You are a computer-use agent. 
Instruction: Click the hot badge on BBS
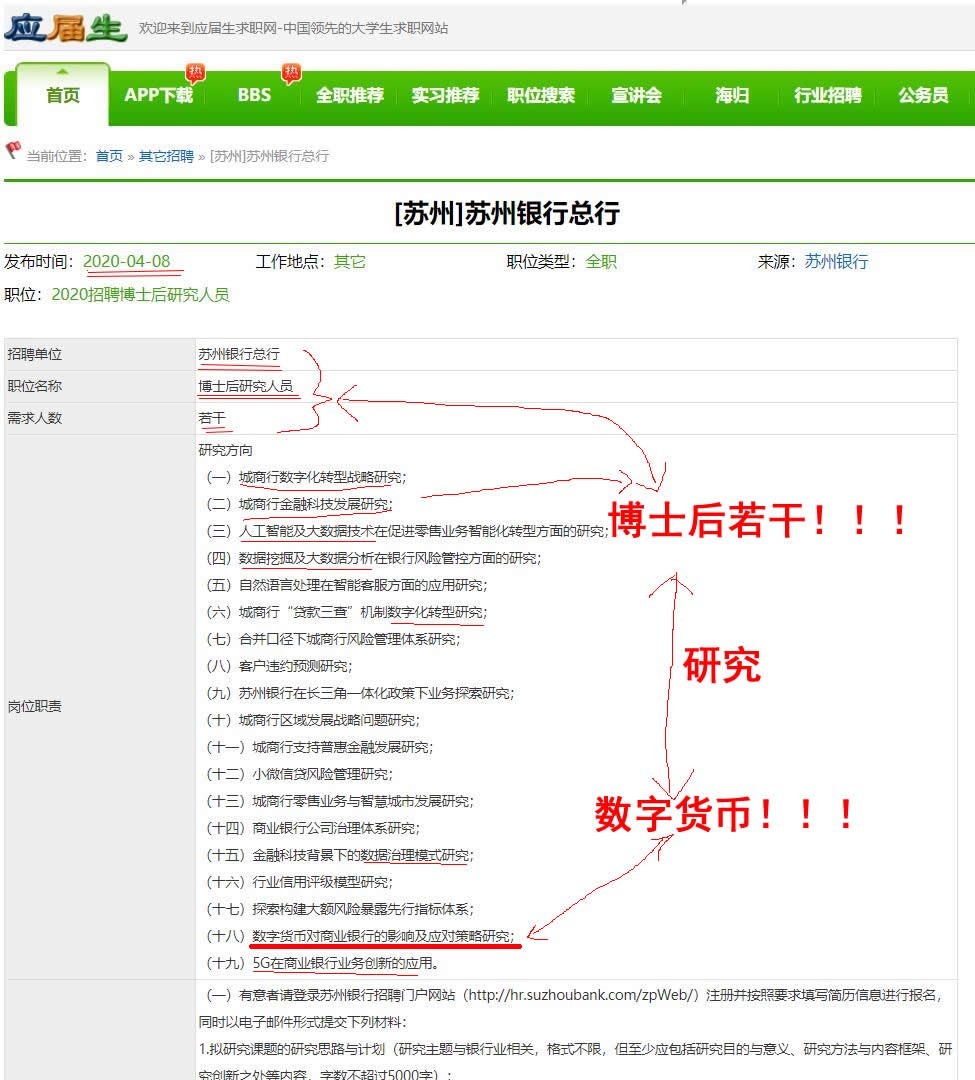(x=291, y=72)
